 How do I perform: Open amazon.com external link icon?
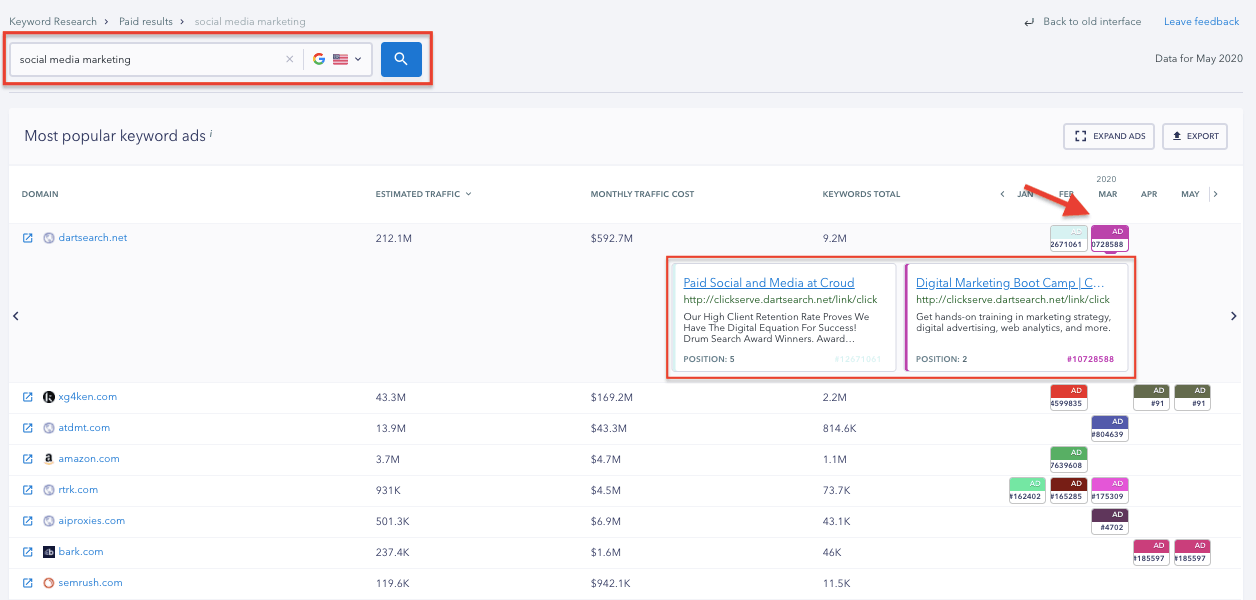[x=28, y=459]
